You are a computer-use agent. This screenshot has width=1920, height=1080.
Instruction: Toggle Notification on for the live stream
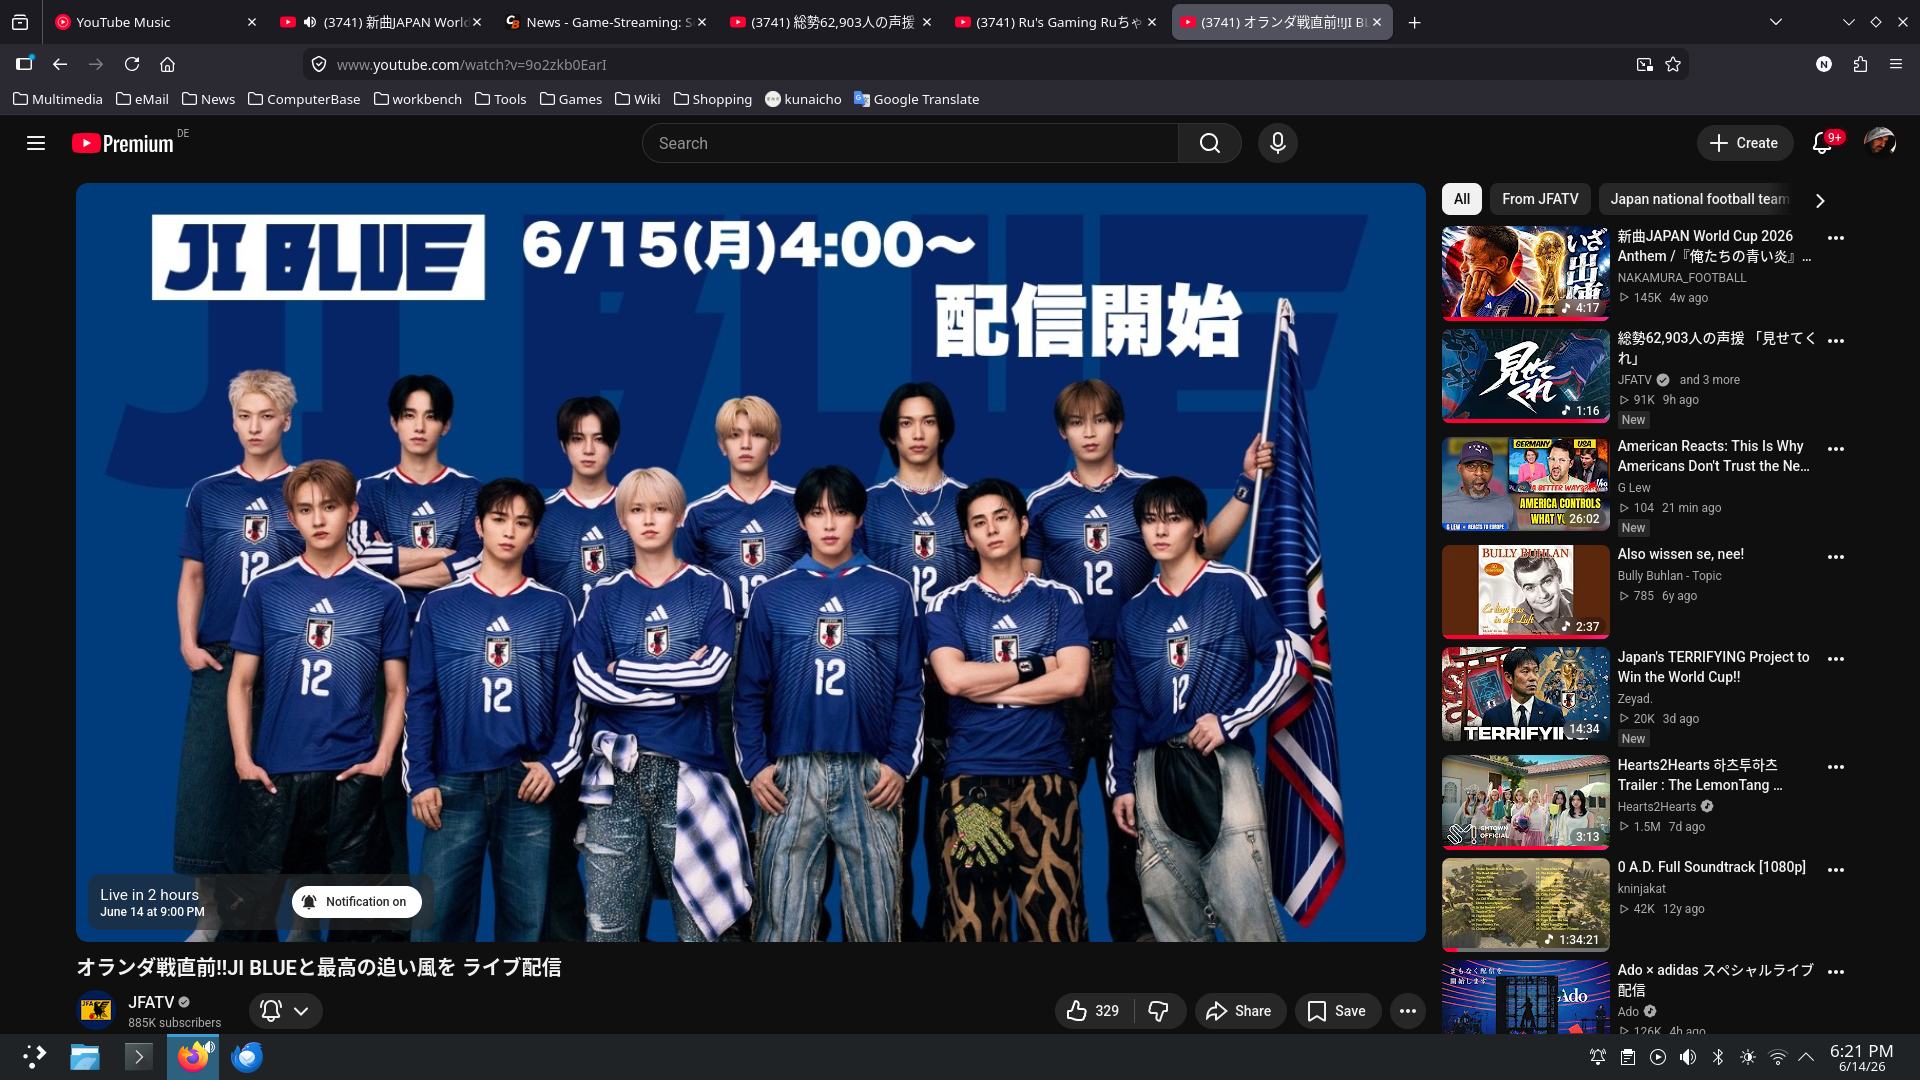(x=356, y=902)
